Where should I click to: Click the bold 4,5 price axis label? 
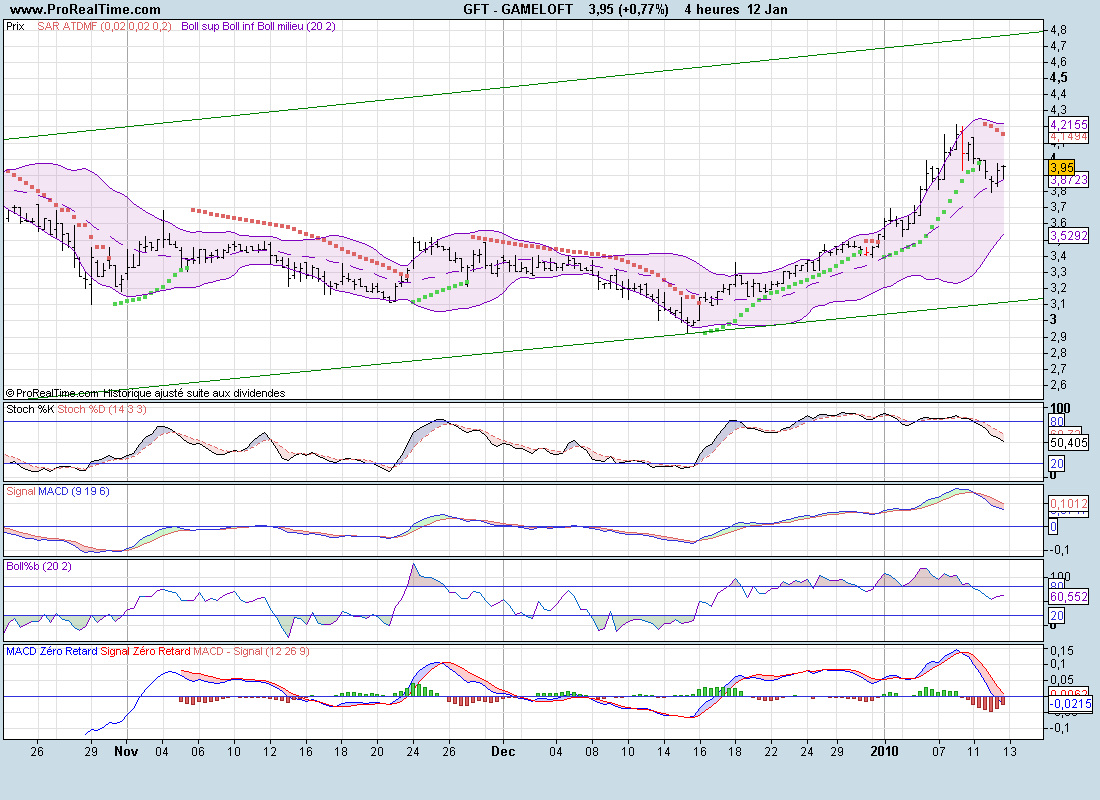tap(1059, 78)
